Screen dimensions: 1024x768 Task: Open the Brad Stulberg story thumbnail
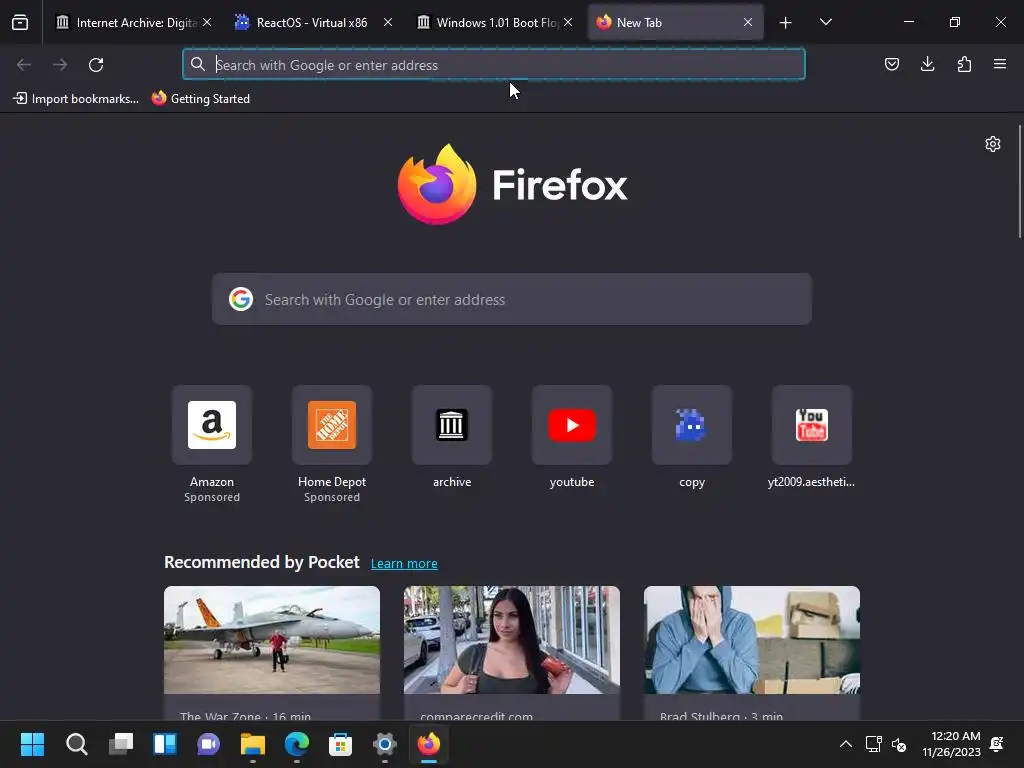point(752,640)
